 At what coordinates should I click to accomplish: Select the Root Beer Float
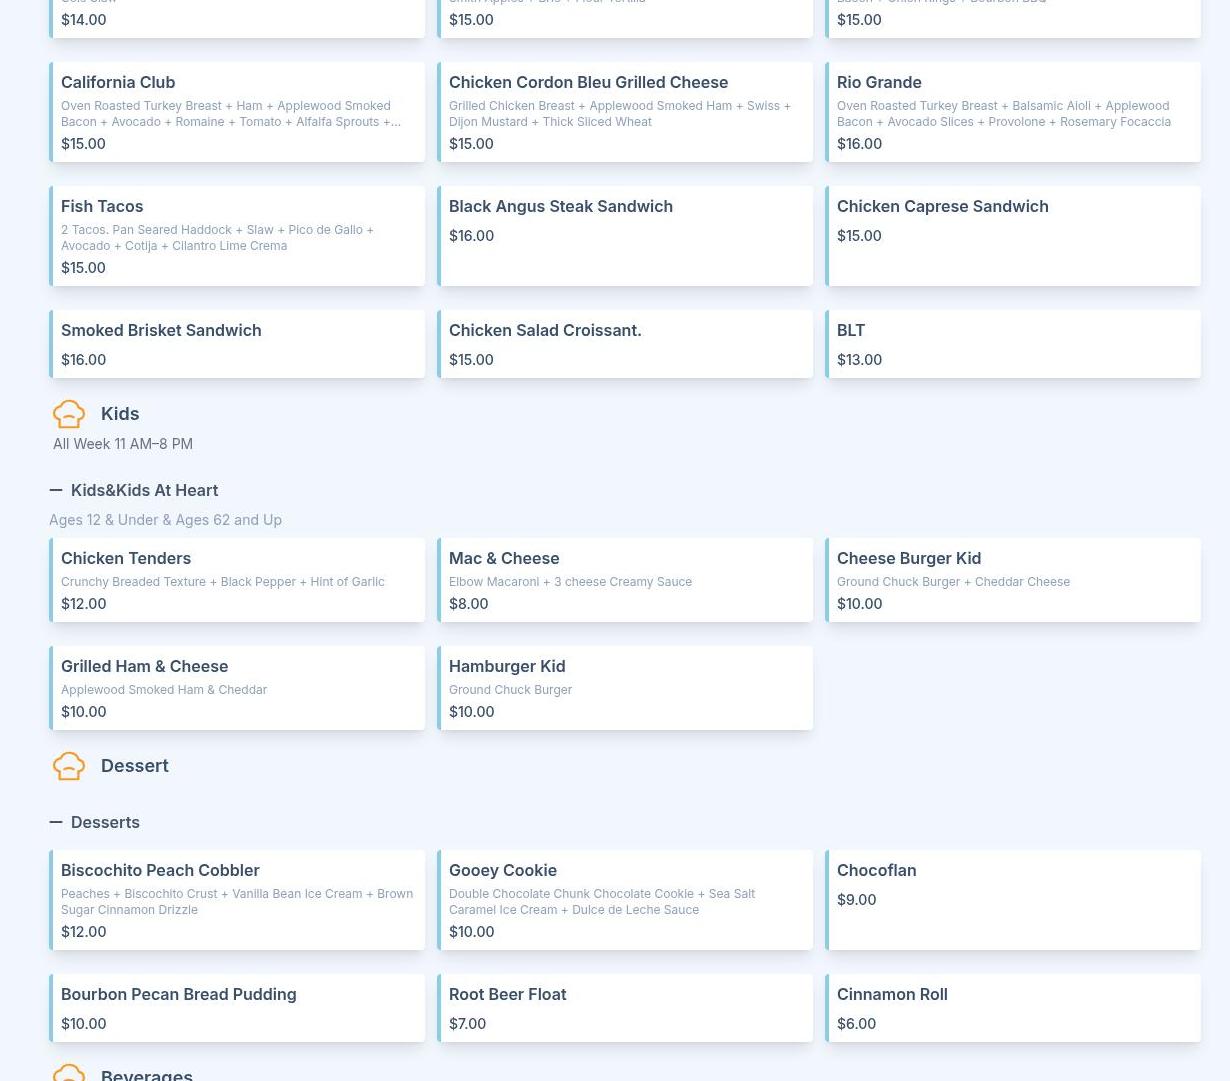625,1008
